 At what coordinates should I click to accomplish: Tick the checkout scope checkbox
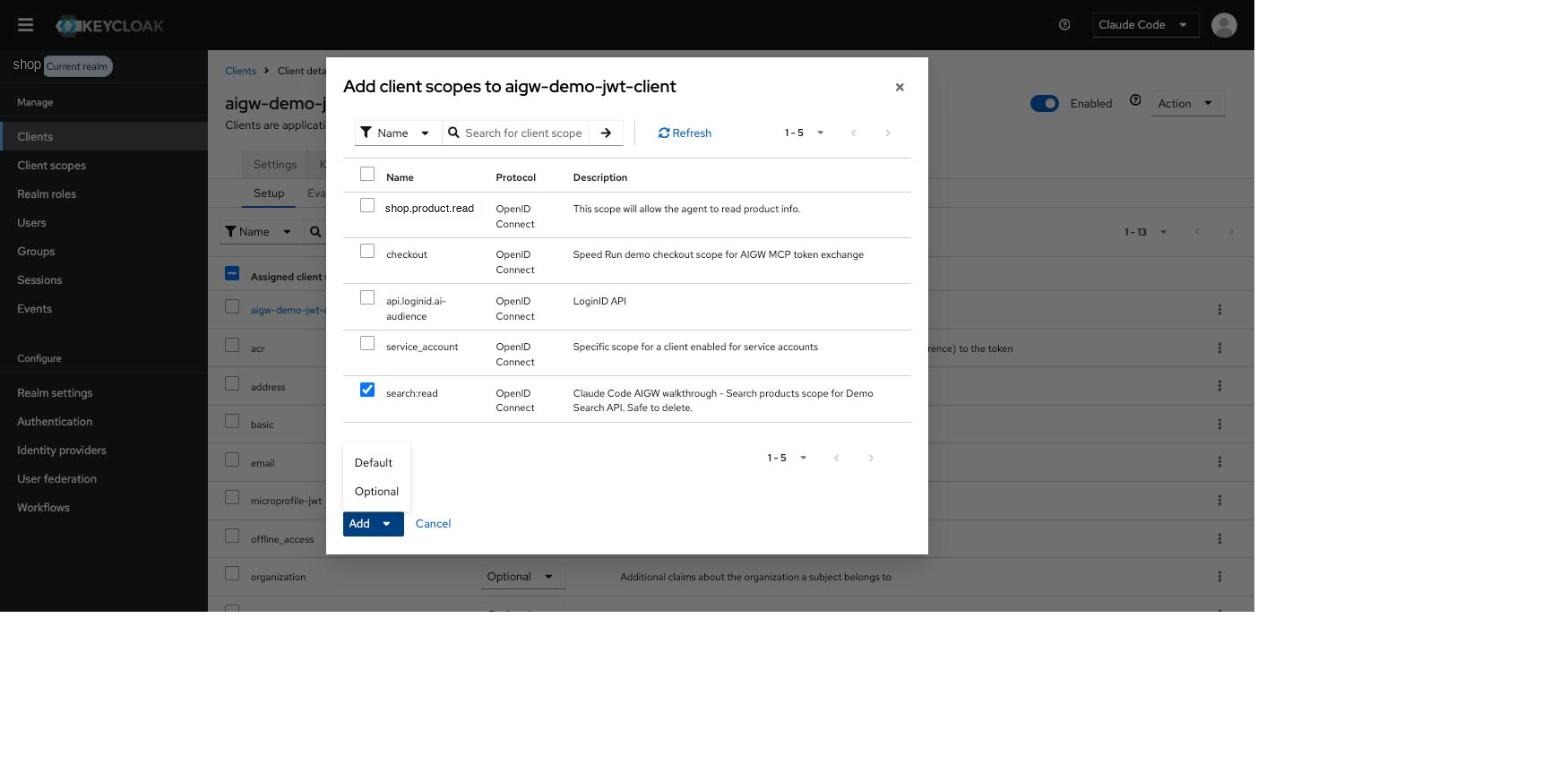(x=367, y=251)
